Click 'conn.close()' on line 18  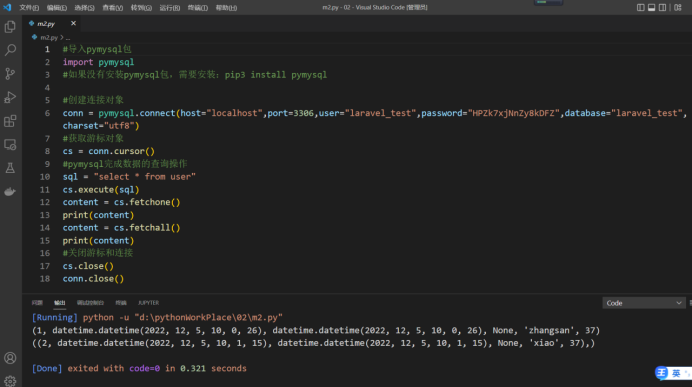(x=93, y=278)
